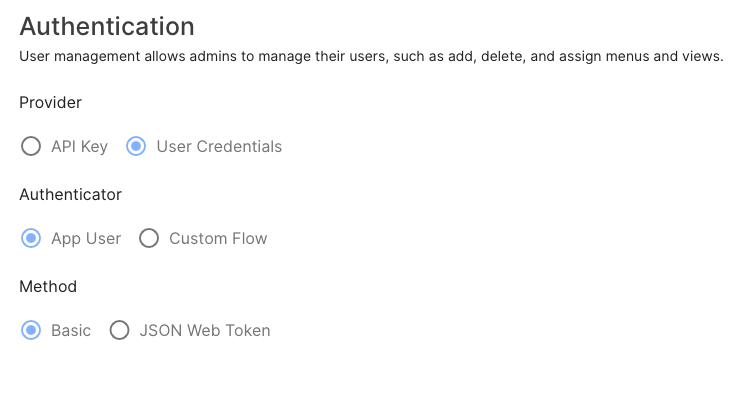This screenshot has width=741, height=395.
Task: Click "User management" at description start
Action: pyautogui.click(x=80, y=56)
